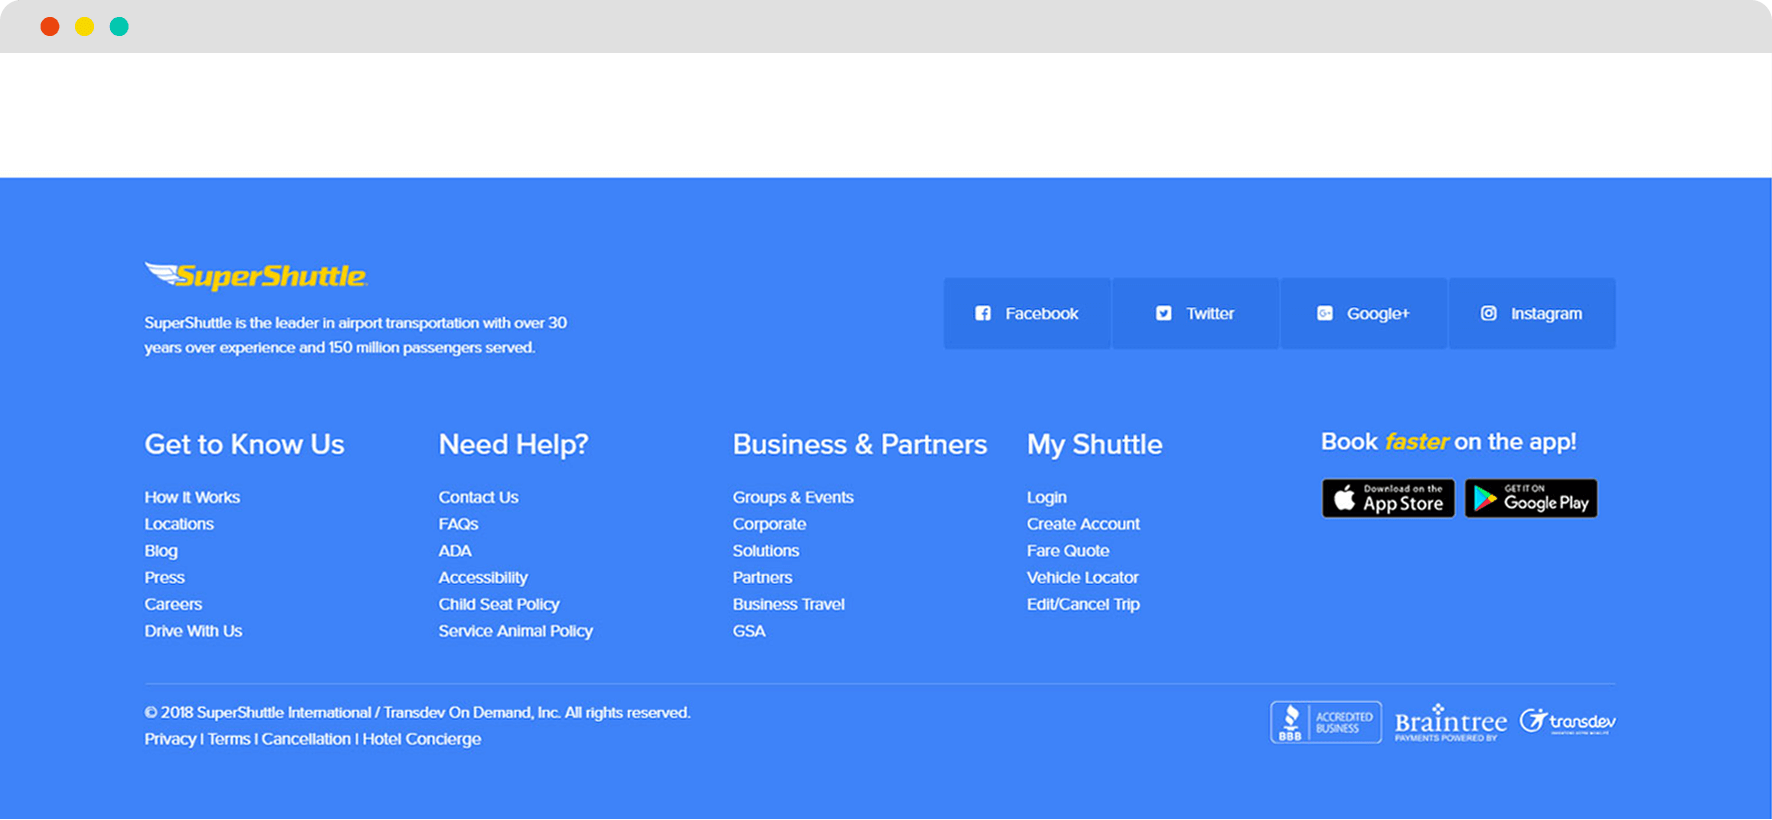Open the Privacy policy link

(x=170, y=739)
